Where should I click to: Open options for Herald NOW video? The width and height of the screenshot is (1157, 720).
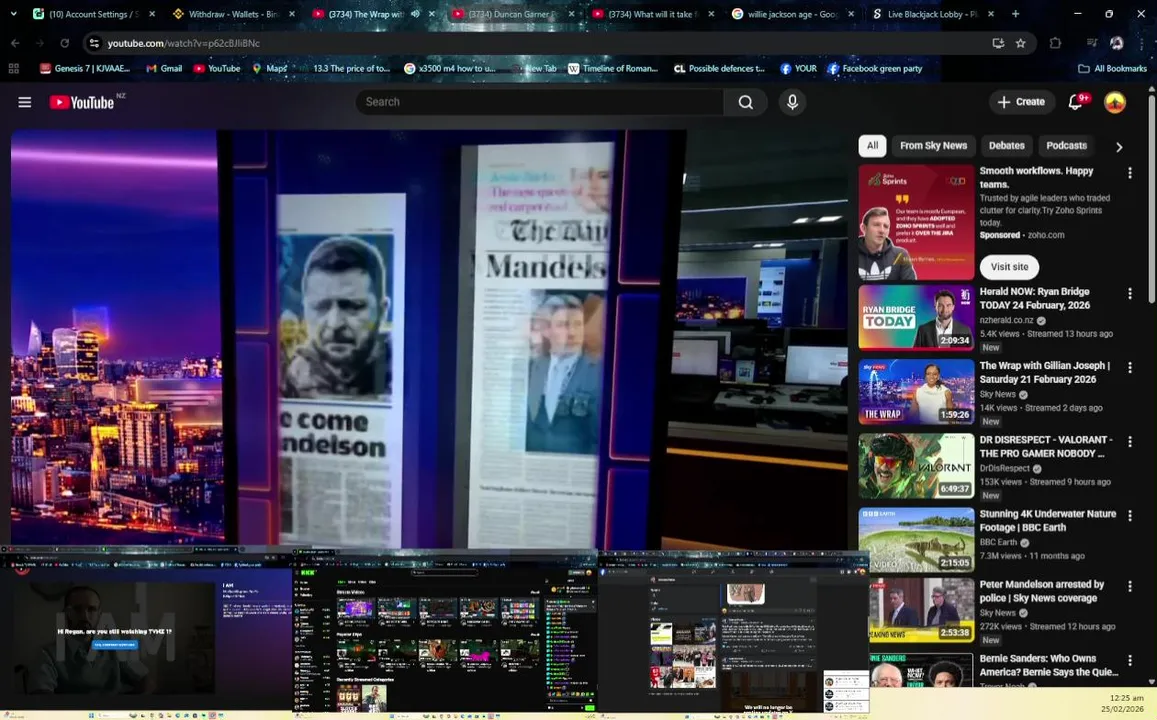pyautogui.click(x=1129, y=294)
